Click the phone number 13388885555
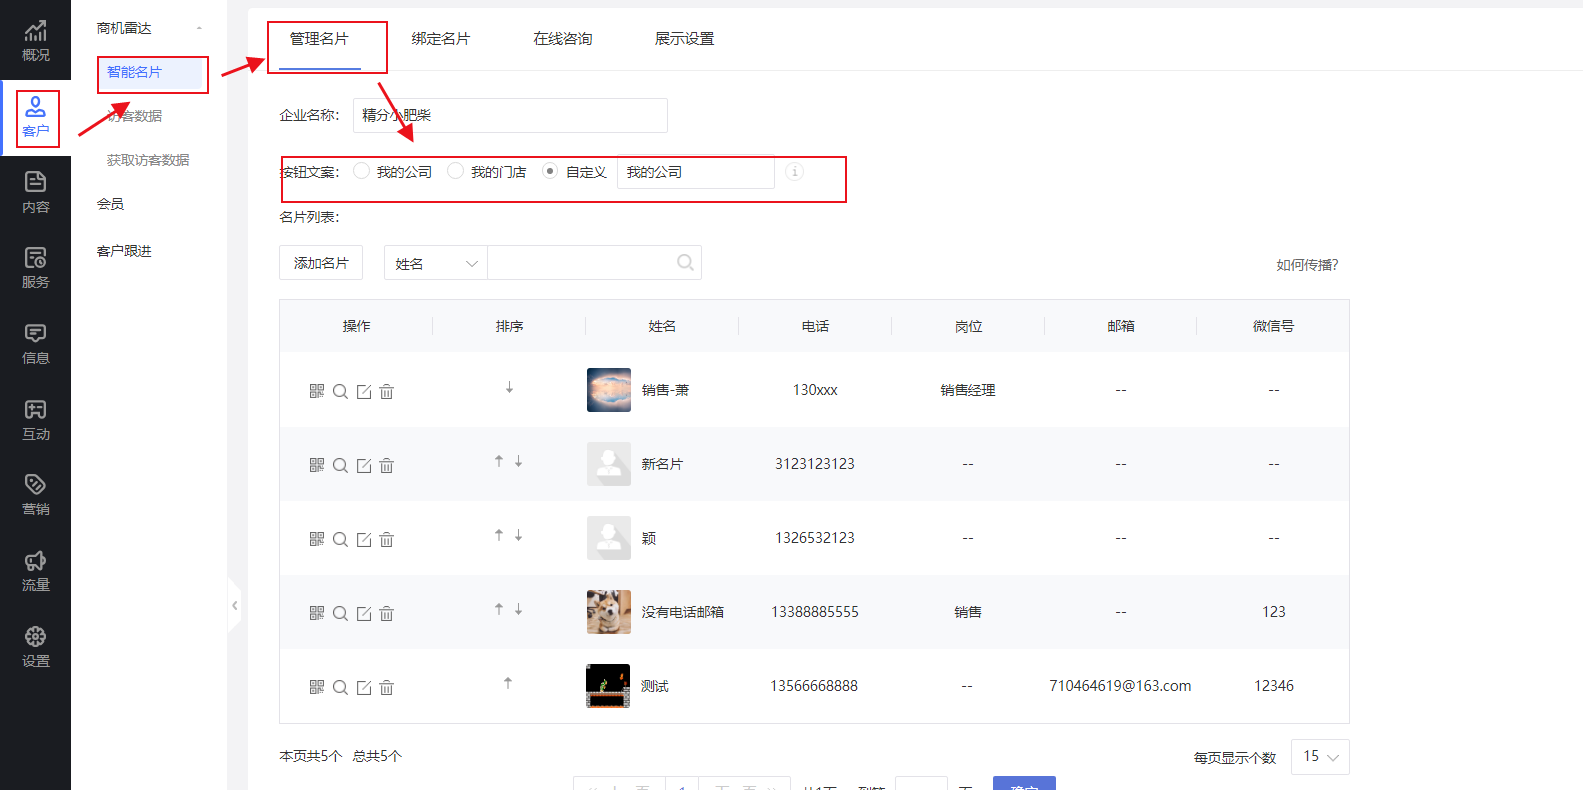 click(815, 612)
